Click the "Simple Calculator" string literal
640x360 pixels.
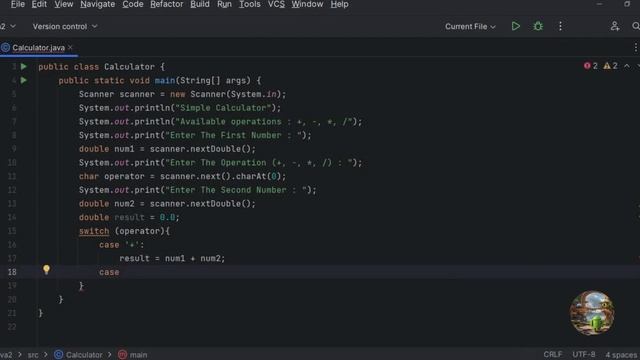click(223, 108)
